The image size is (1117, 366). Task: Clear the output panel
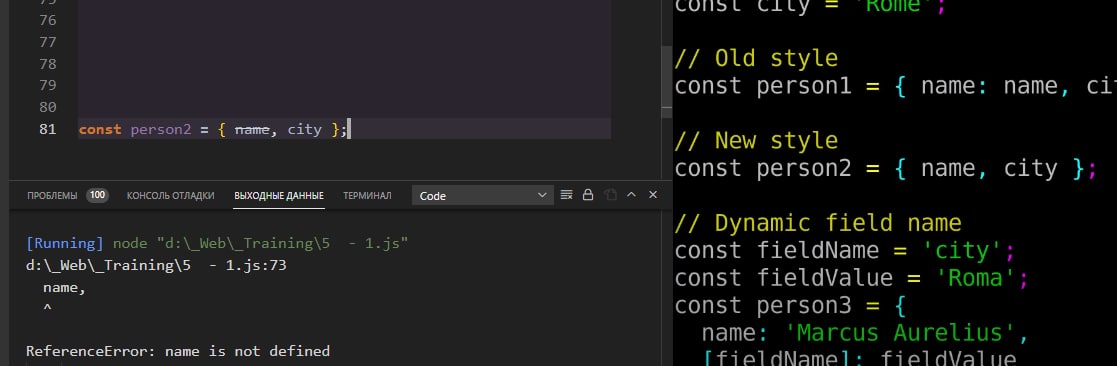tap(566, 194)
